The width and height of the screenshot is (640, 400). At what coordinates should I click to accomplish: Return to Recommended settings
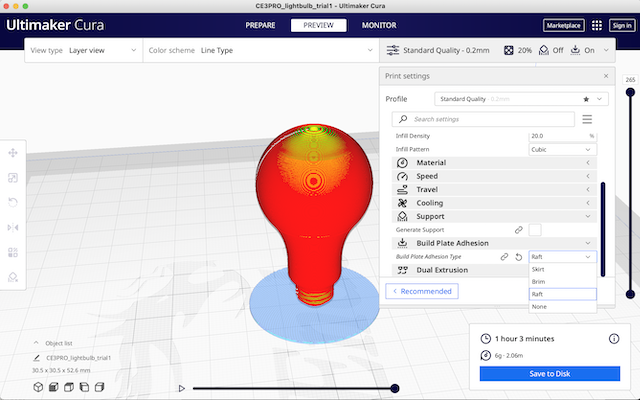click(422, 291)
